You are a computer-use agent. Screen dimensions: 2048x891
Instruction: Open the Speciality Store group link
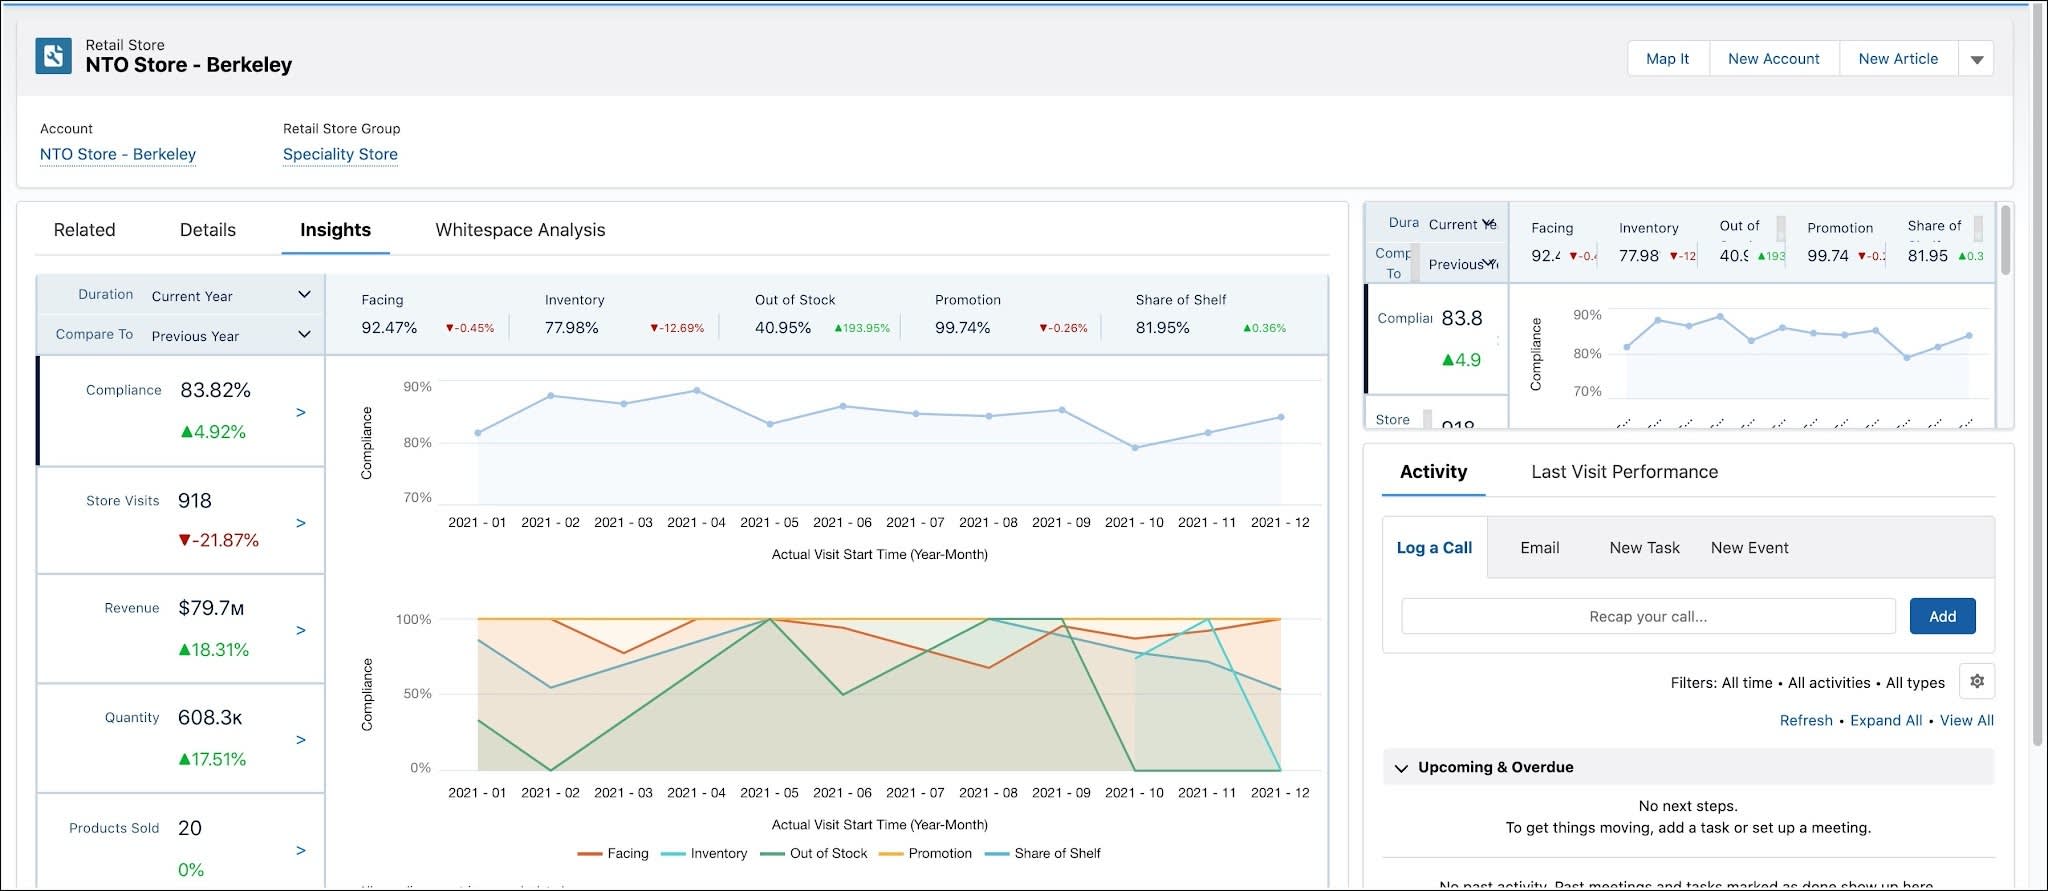pyautogui.click(x=340, y=154)
